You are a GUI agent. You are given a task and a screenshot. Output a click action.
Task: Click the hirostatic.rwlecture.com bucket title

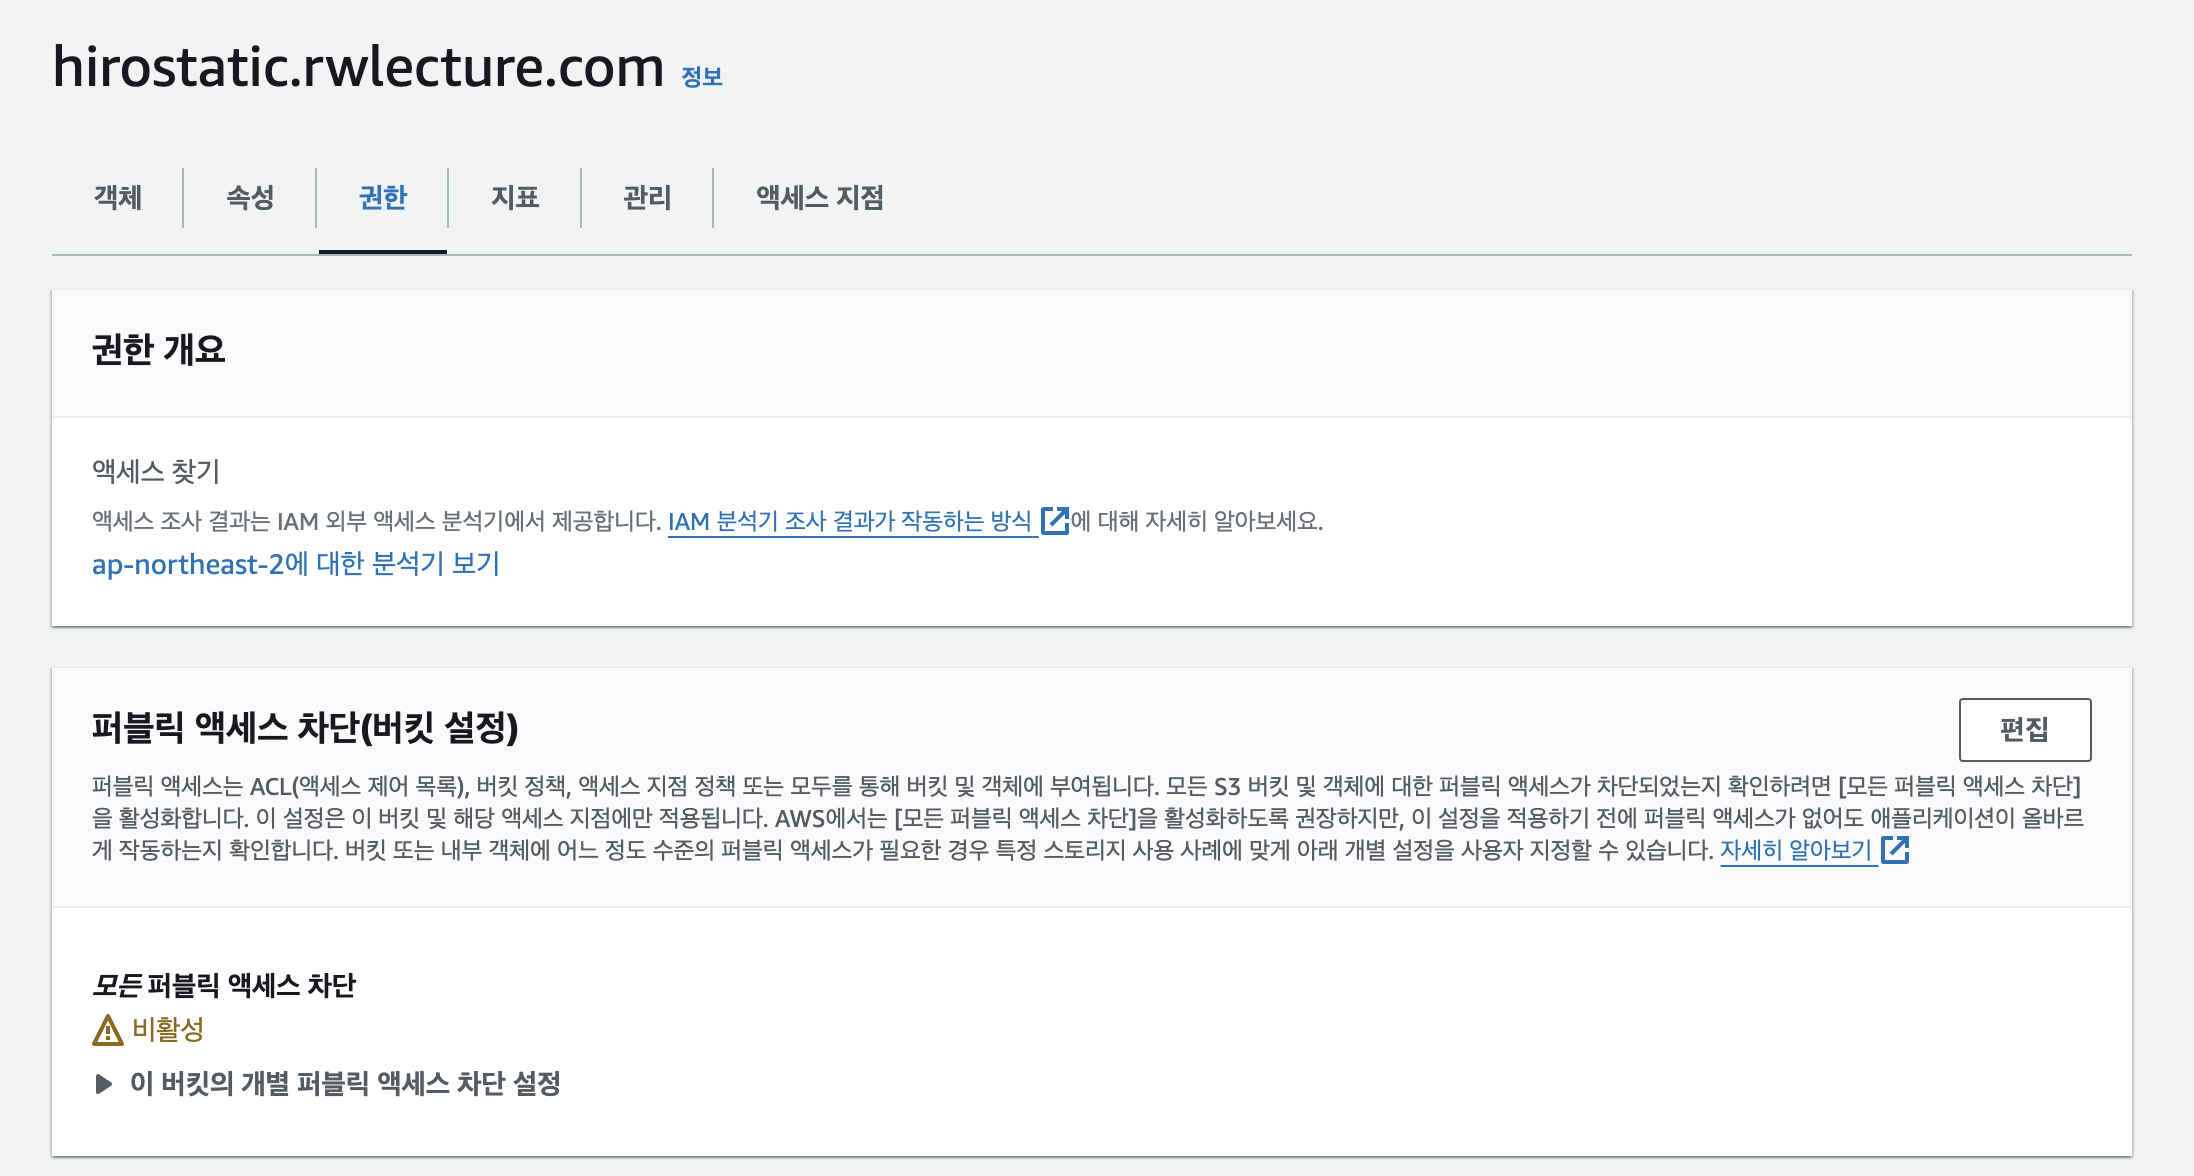[x=358, y=68]
